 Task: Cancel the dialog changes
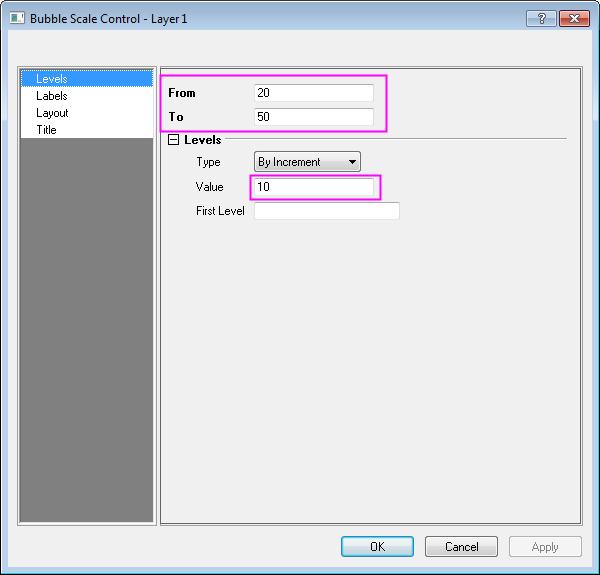[461, 547]
